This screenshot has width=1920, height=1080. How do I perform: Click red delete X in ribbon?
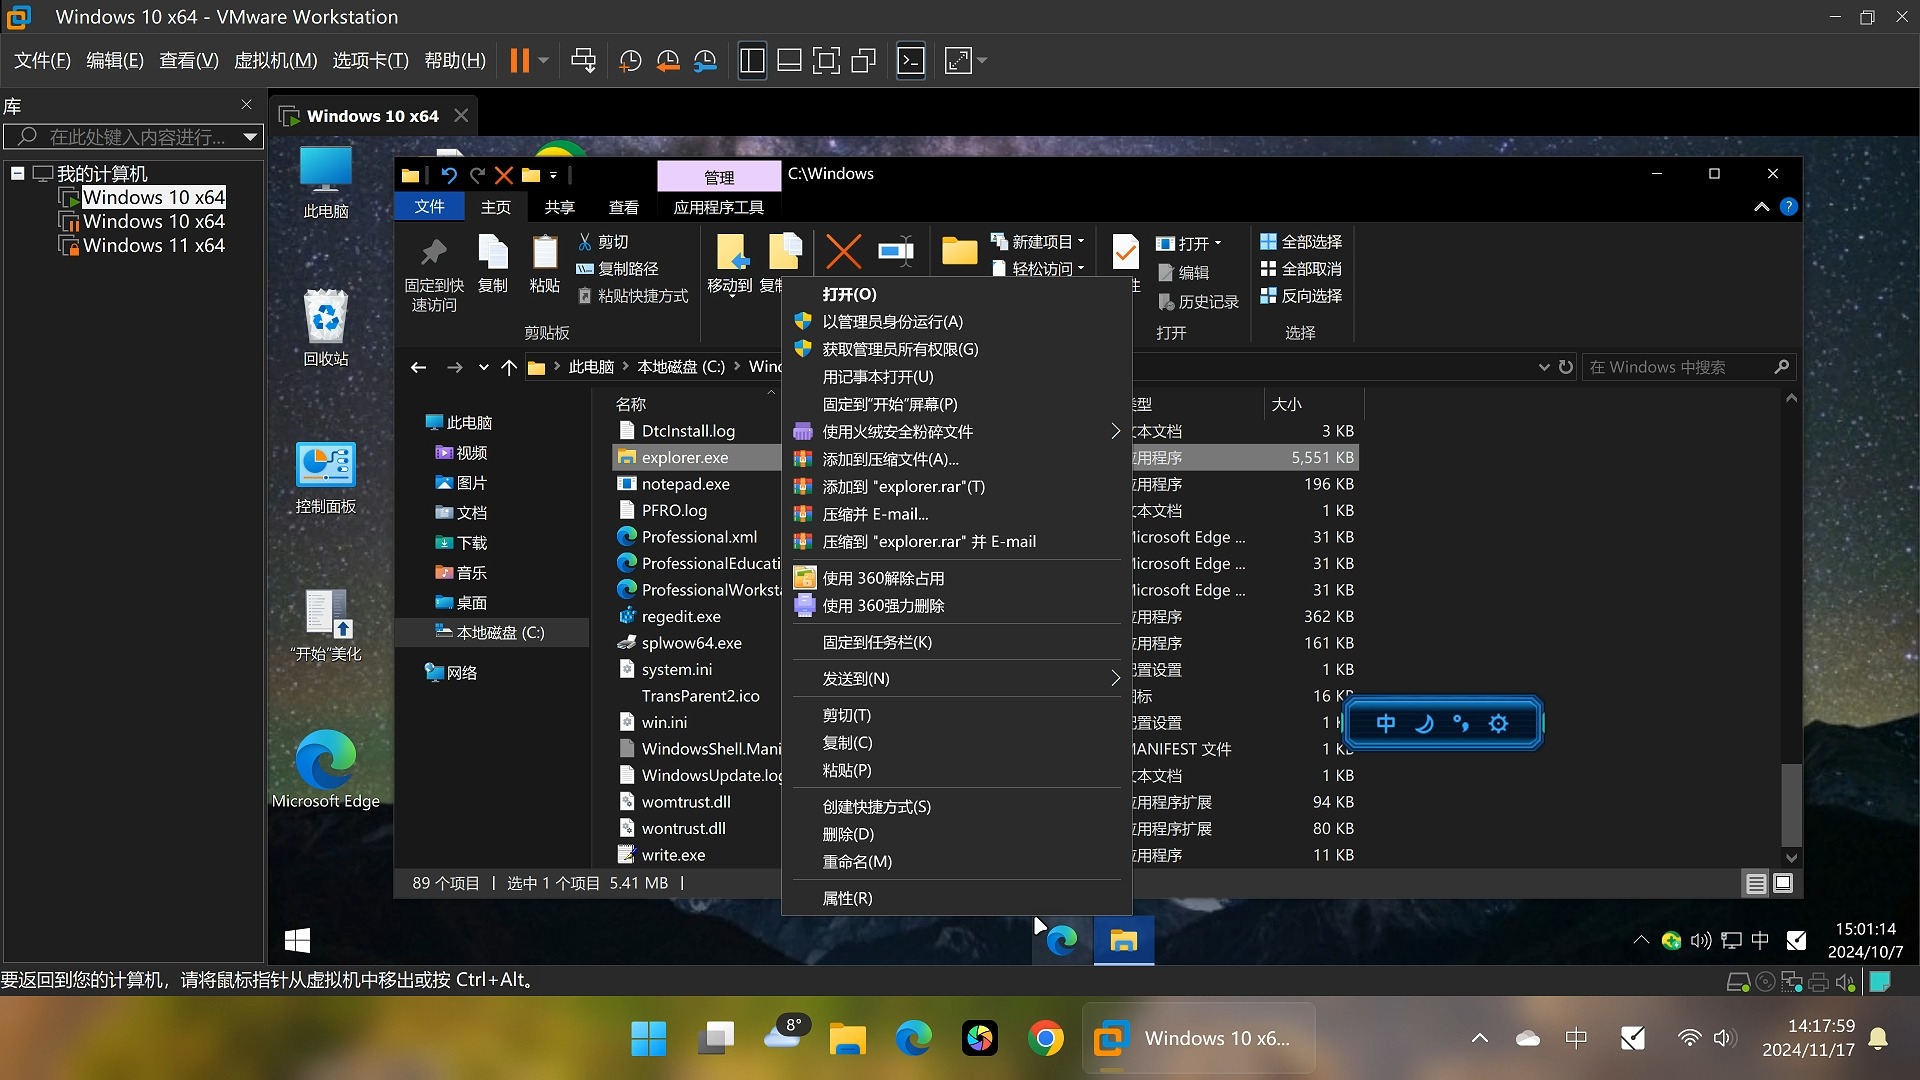point(843,251)
